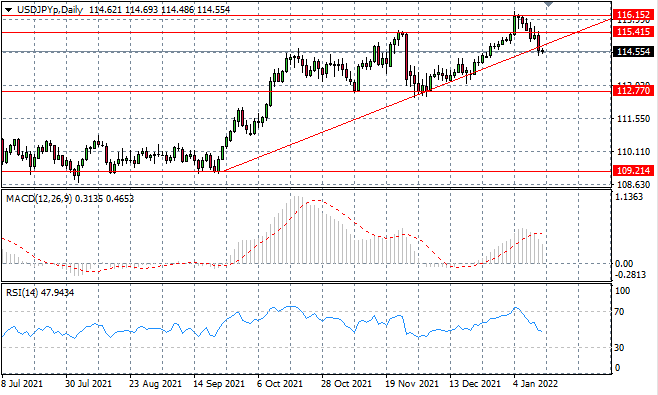Select the current price label 114.554
The width and height of the screenshot is (658, 395).
click(634, 52)
